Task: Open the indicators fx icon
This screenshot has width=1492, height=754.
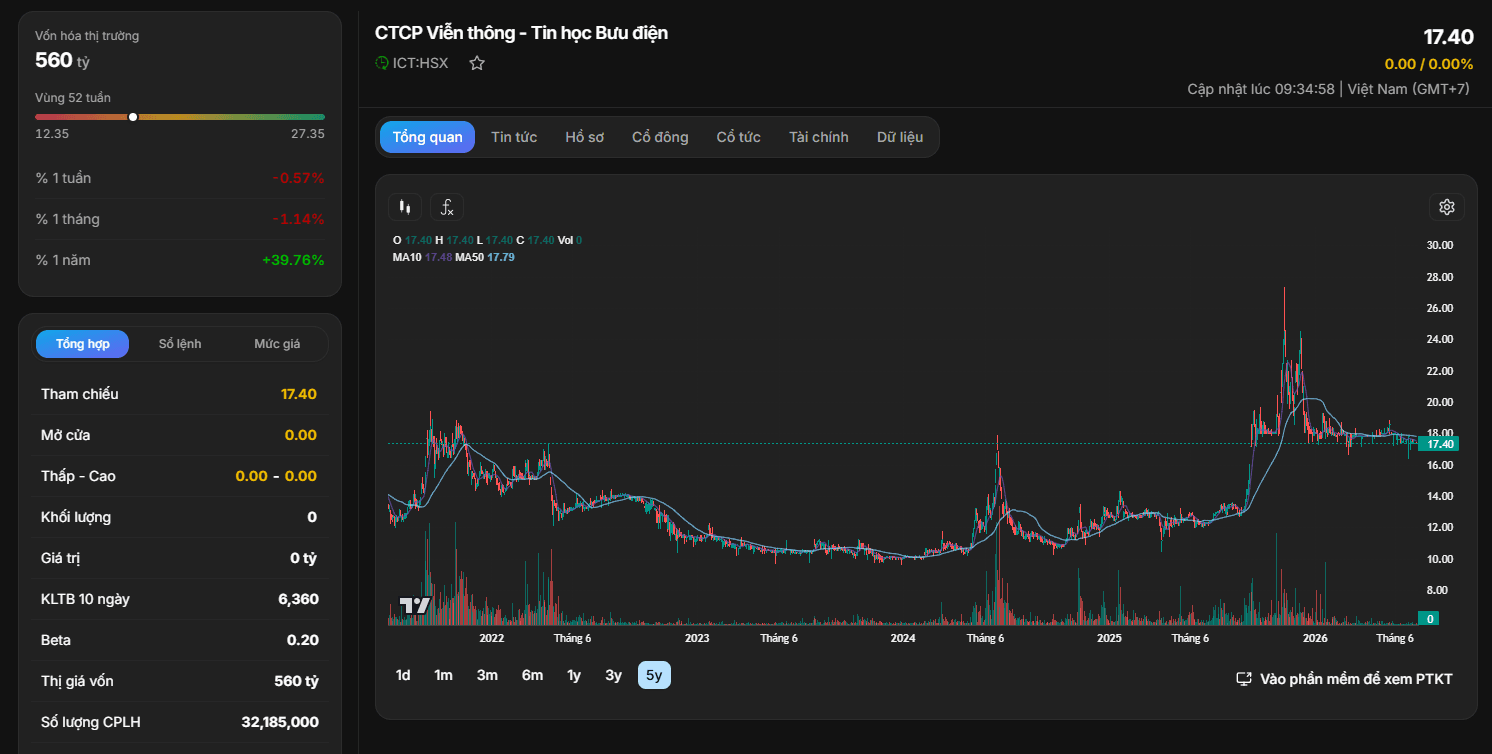Action: [x=447, y=207]
